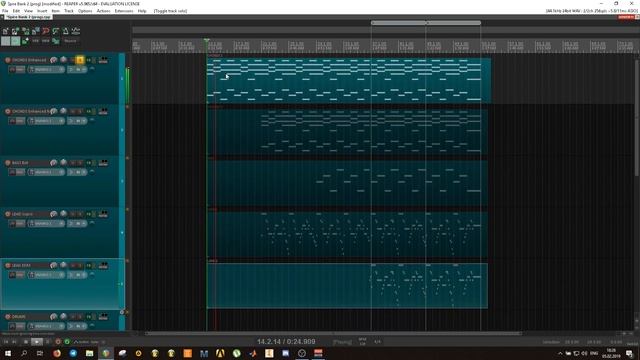Open the Options menu

(x=85, y=11)
